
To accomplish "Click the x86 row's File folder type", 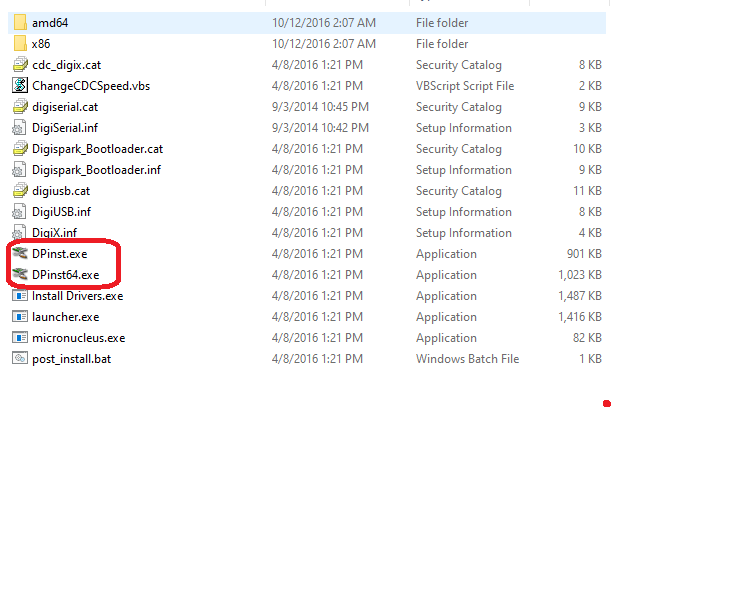I will click(442, 44).
